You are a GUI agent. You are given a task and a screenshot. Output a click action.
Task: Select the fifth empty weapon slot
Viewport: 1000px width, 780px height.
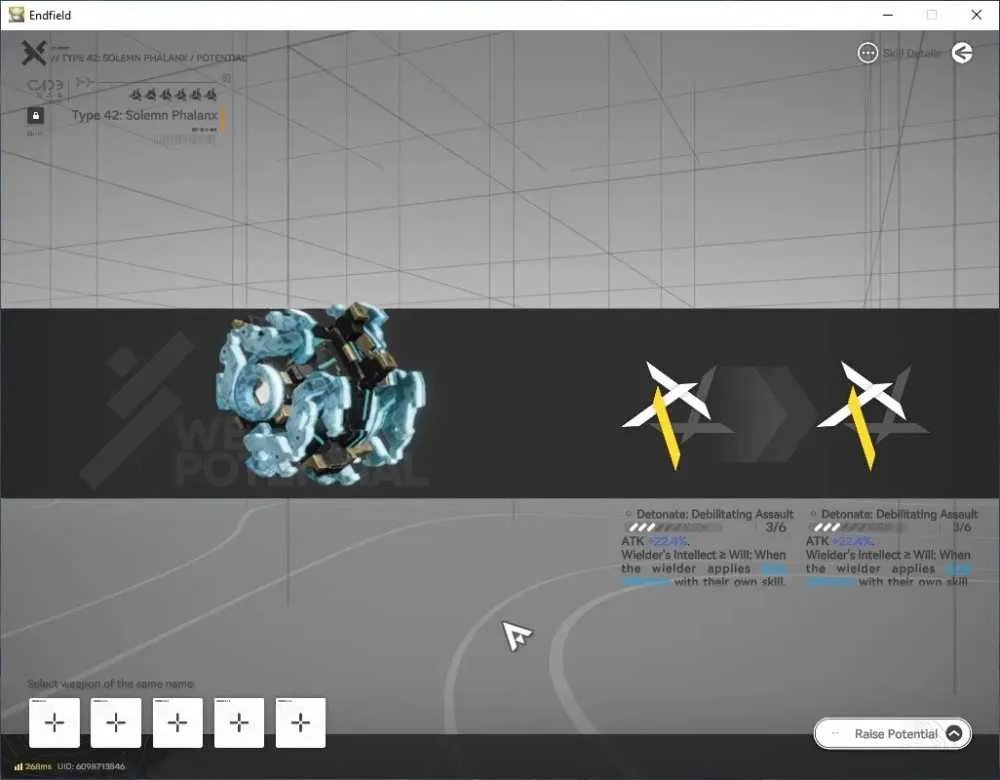[x=300, y=723]
